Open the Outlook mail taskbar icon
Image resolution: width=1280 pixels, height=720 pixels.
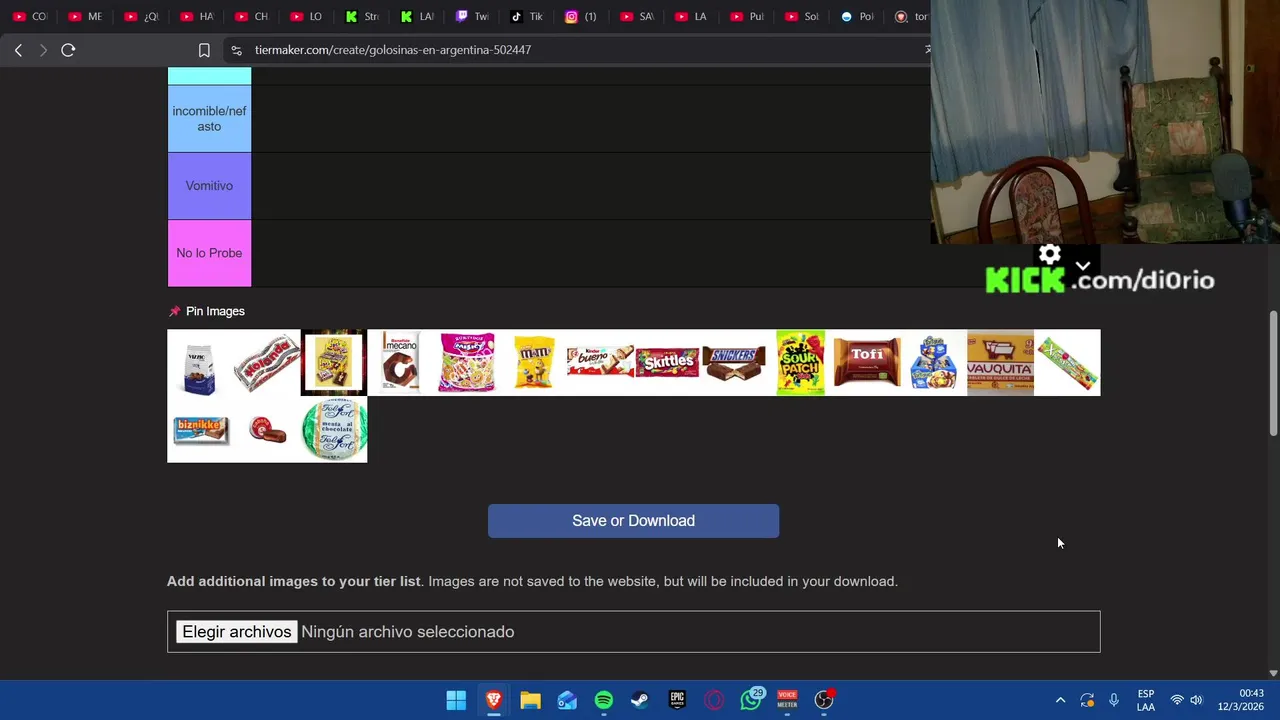tap(567, 700)
